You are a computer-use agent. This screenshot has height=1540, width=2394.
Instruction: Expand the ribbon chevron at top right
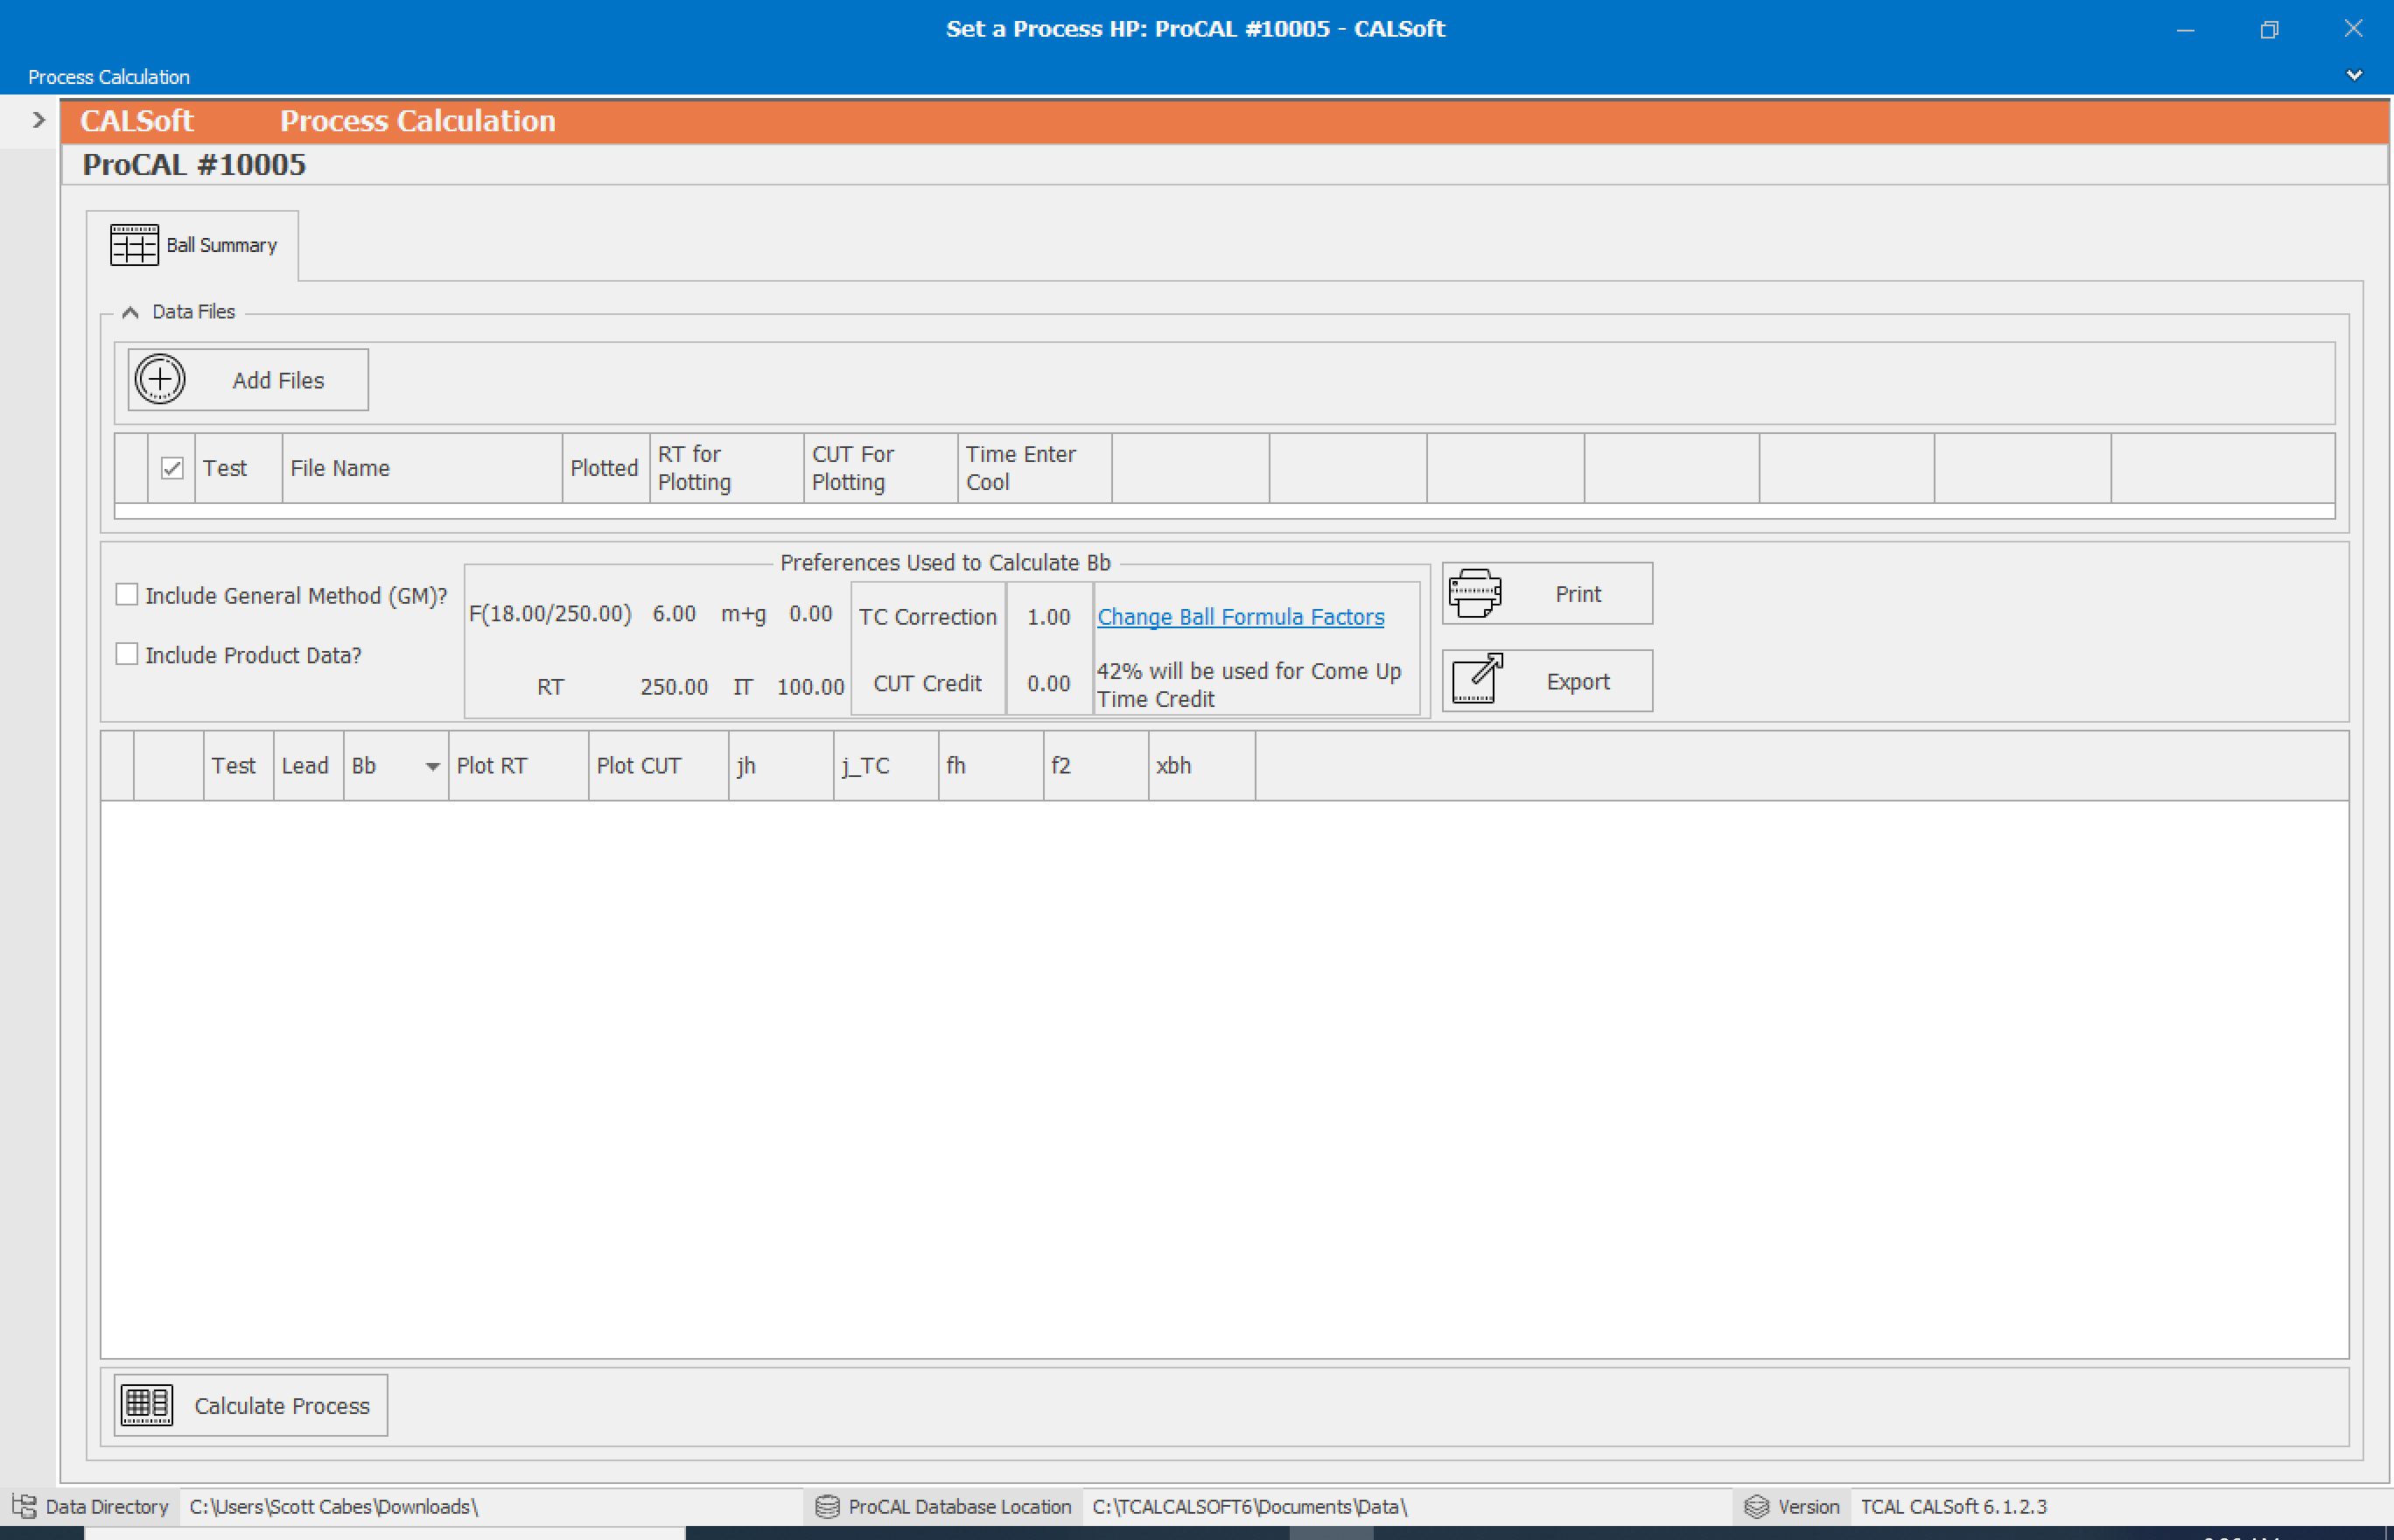(x=2355, y=75)
